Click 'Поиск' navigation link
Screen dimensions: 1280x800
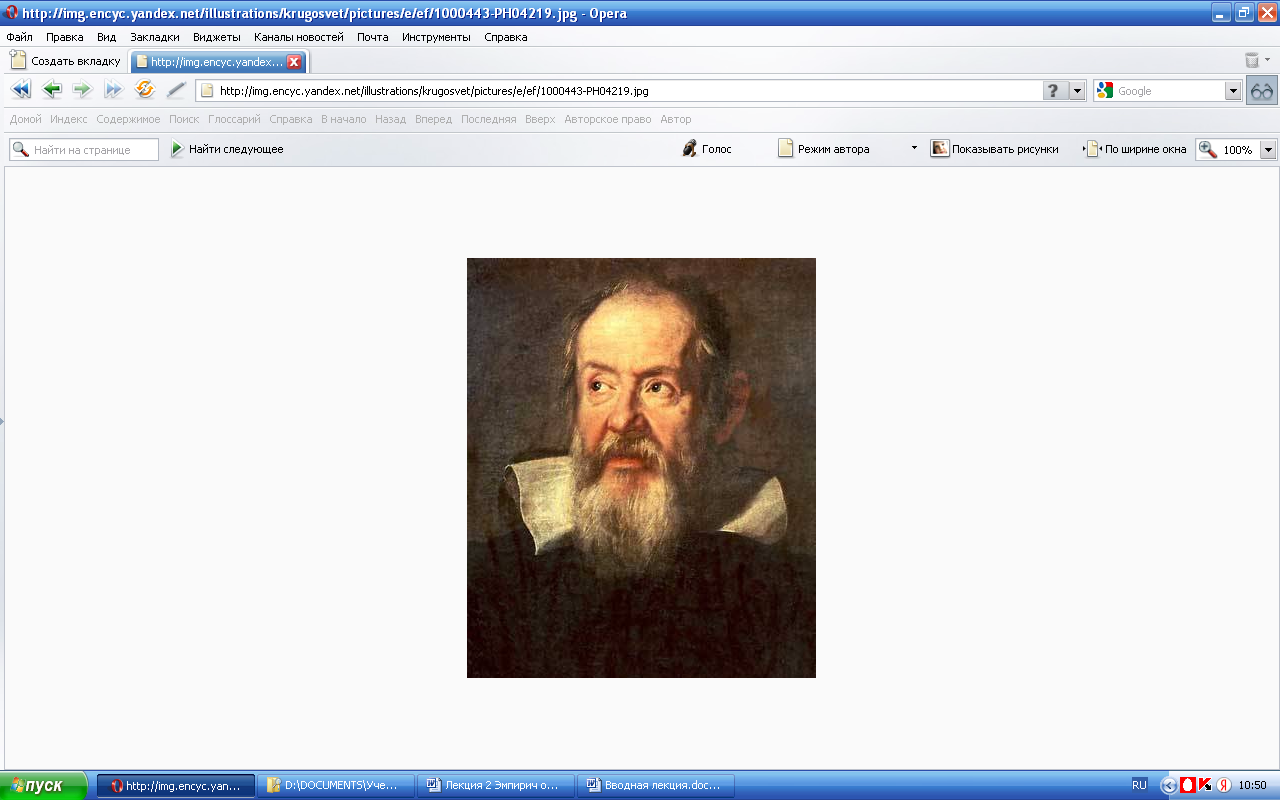coord(184,119)
